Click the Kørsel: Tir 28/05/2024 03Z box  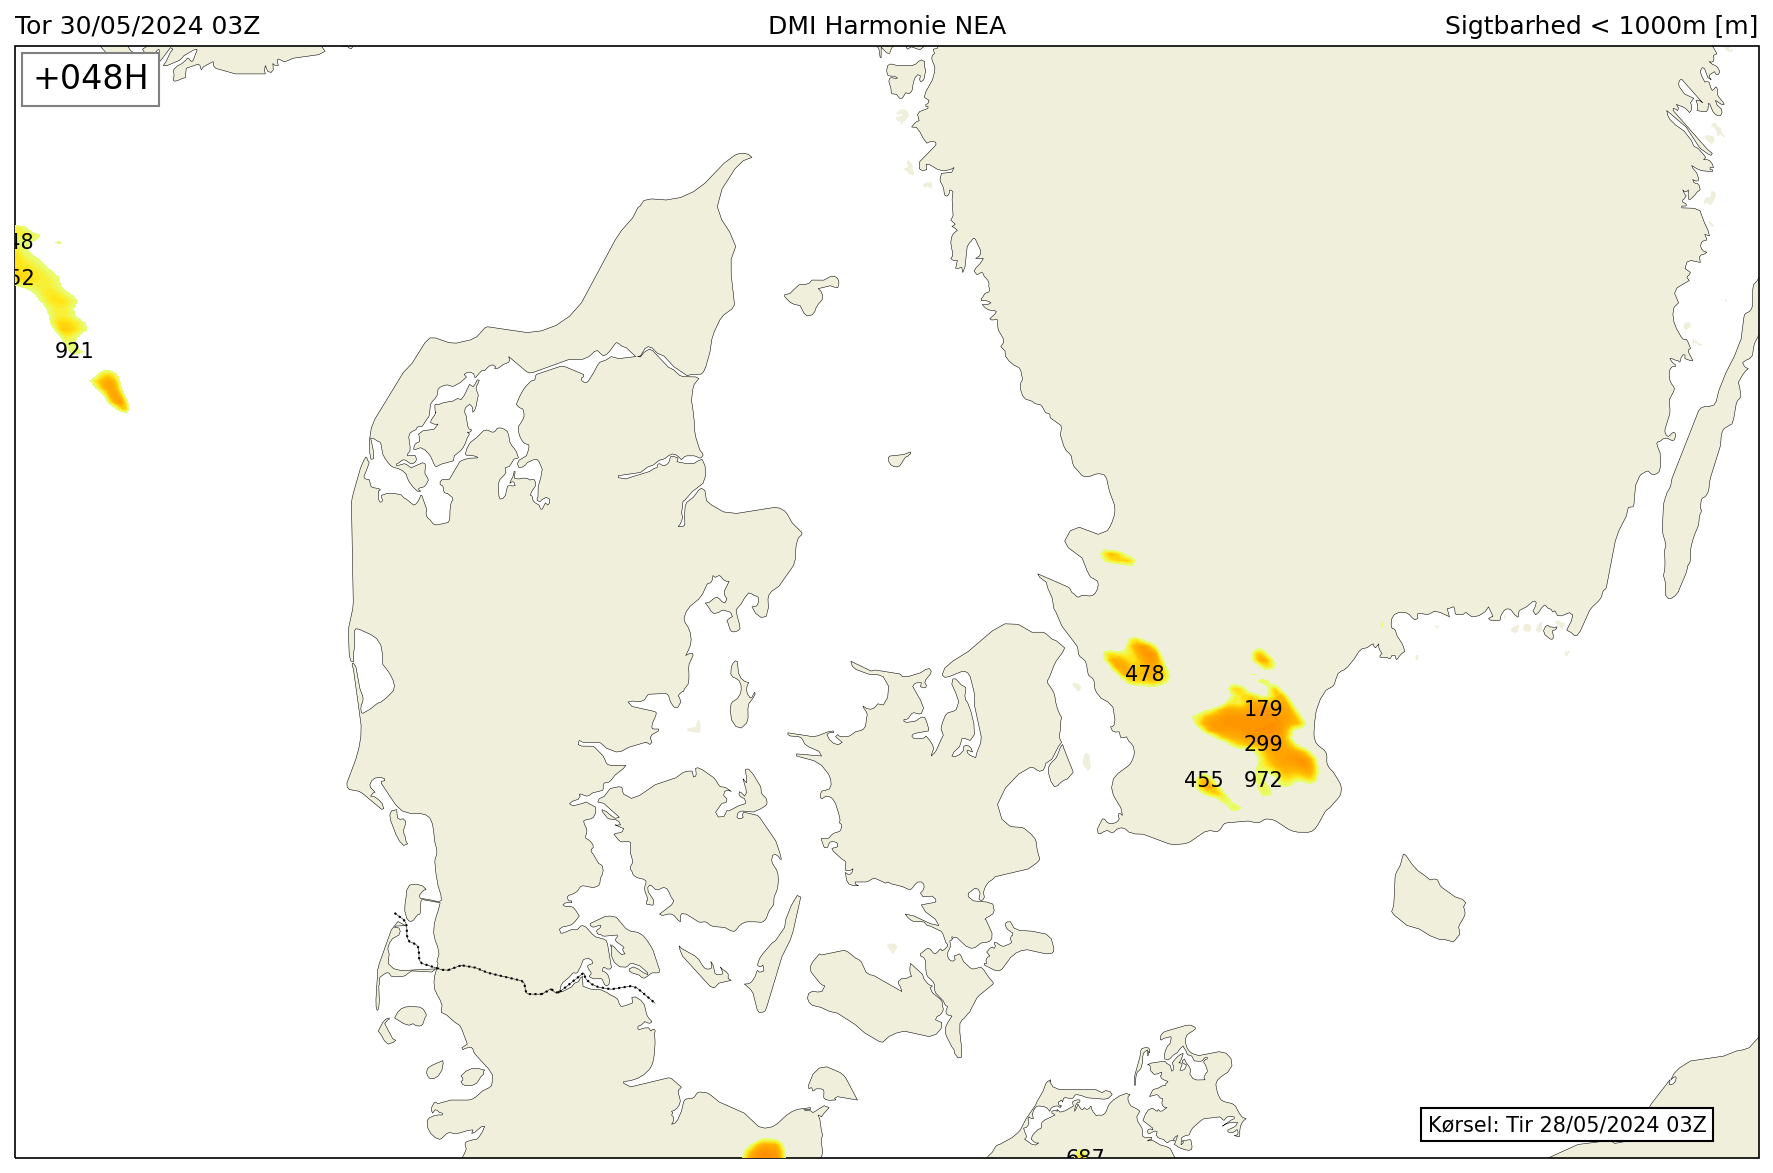coord(1567,1124)
